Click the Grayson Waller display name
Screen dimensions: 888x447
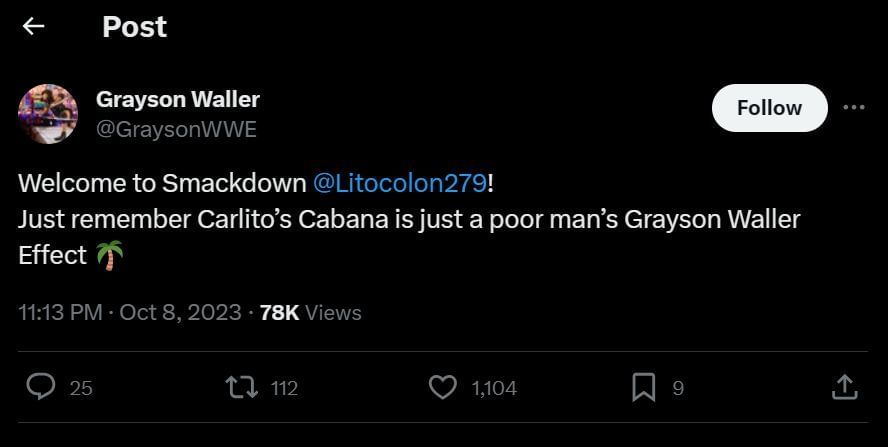coord(177,99)
